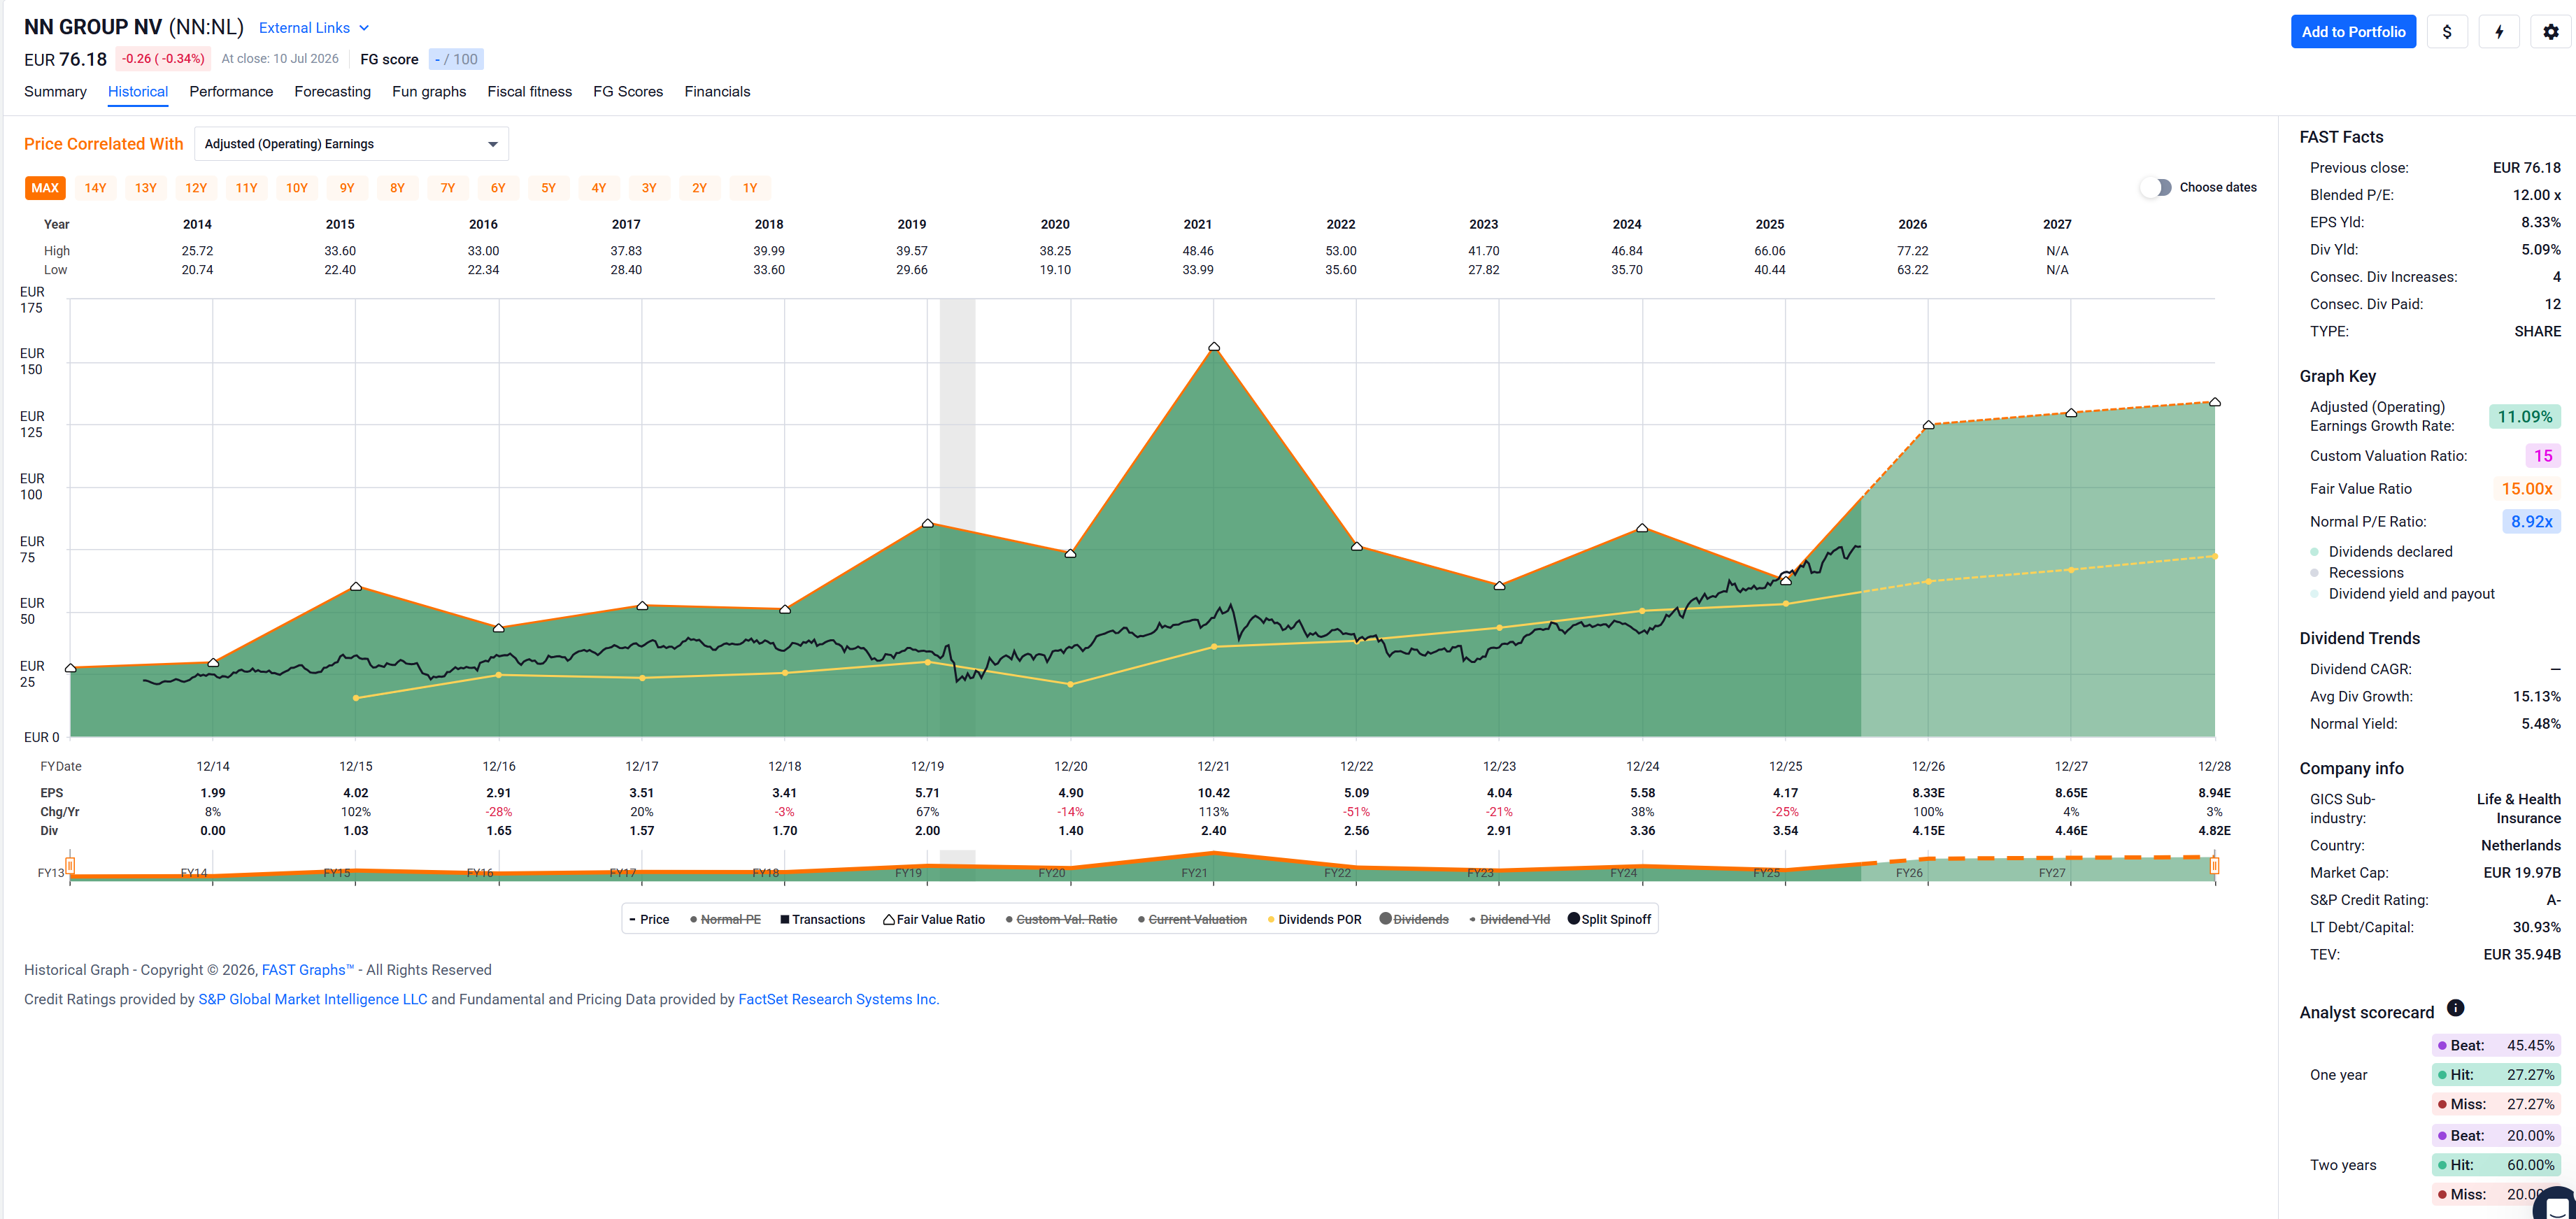Click the 12/21 fair value triangle marker
This screenshot has height=1219, width=2576.
(1214, 347)
